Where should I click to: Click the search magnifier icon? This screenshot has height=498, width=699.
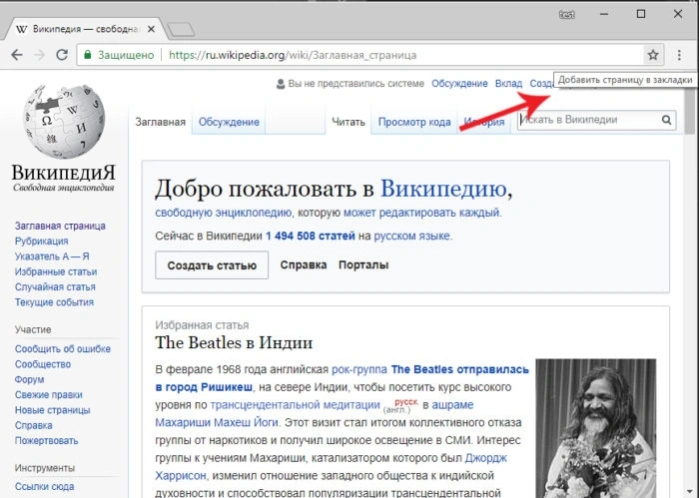666,120
